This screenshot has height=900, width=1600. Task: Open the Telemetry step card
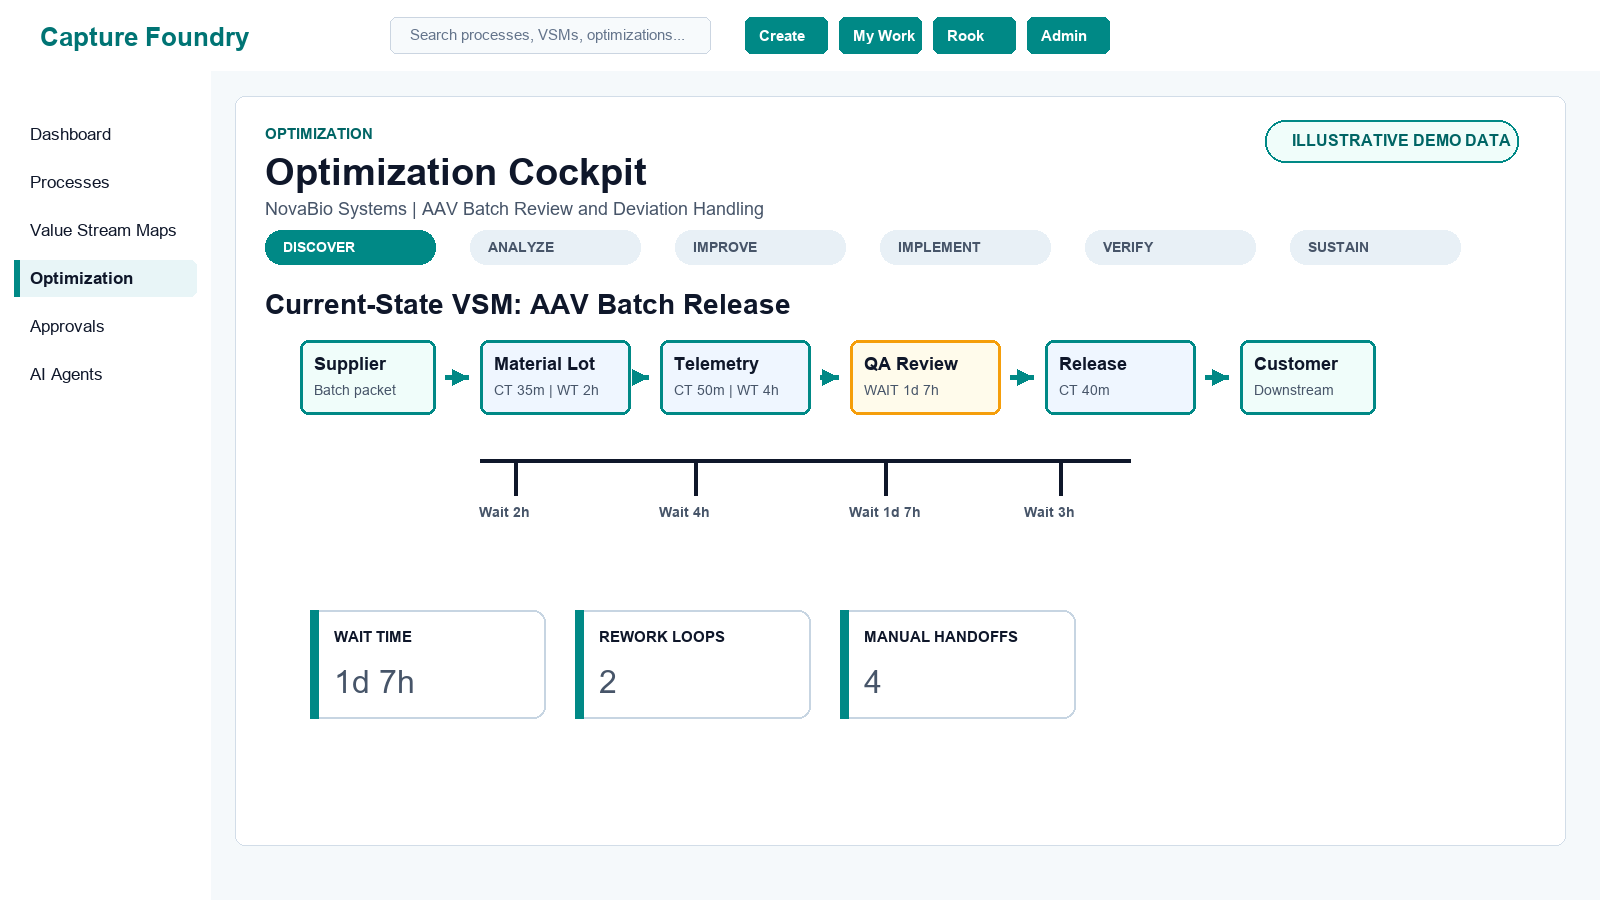tap(735, 377)
